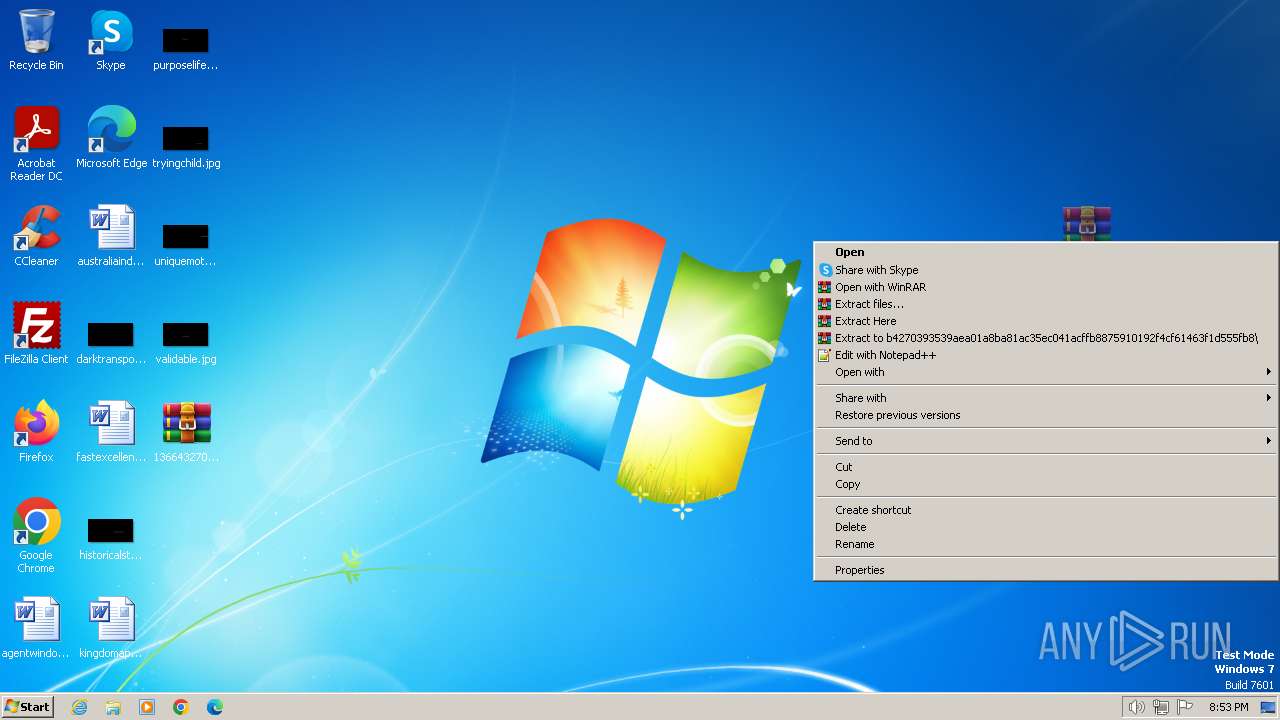Viewport: 1280px width, 720px height.
Task: Click the Show desktop button
Action: (x=1268, y=707)
